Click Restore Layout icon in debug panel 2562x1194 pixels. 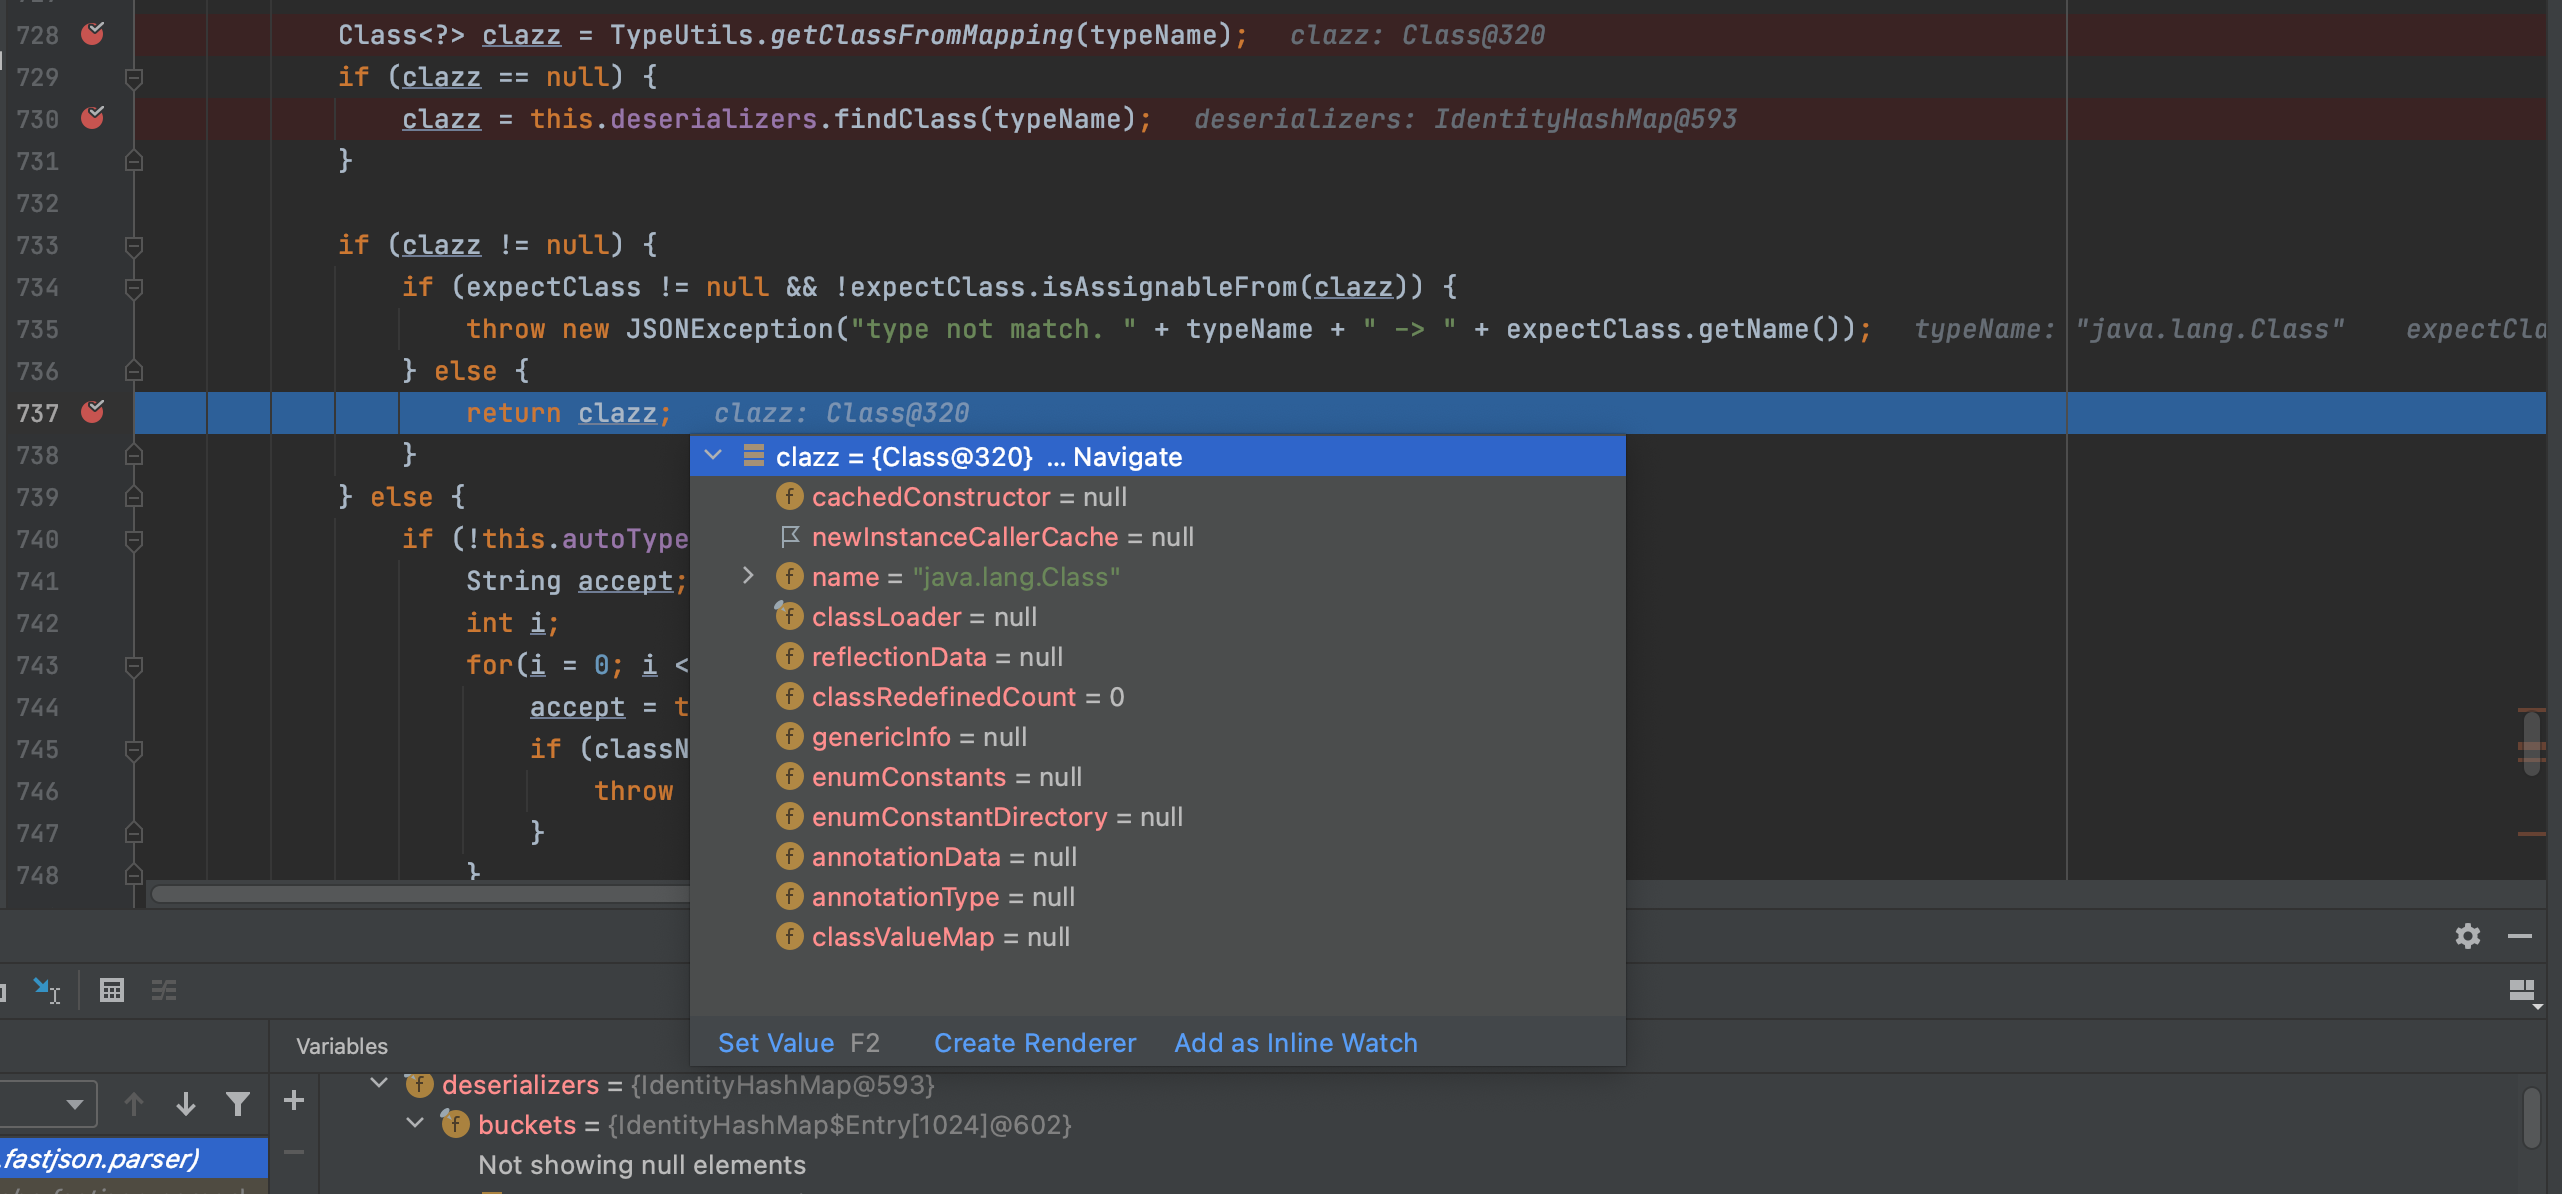tap(2524, 992)
